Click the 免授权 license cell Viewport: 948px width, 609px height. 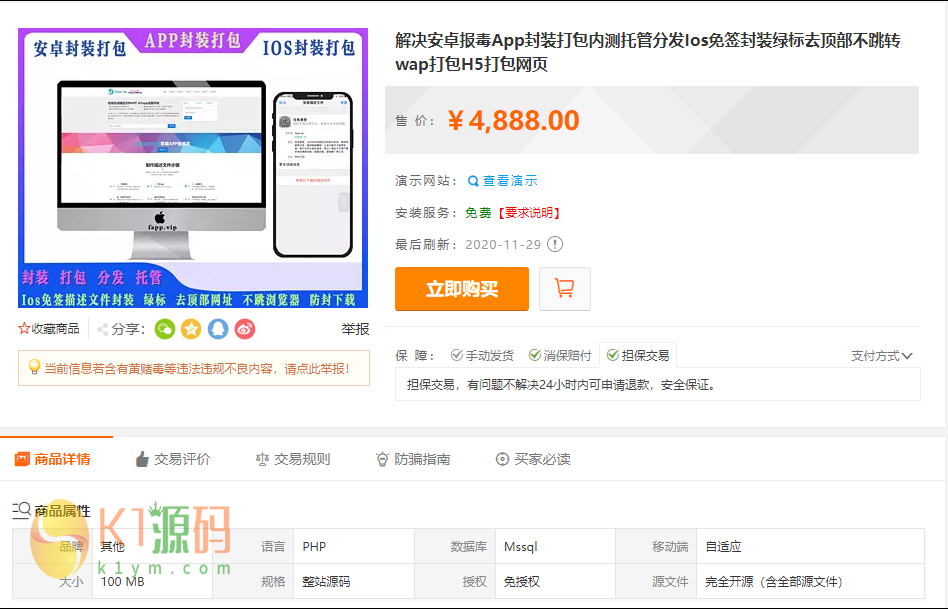(x=554, y=582)
